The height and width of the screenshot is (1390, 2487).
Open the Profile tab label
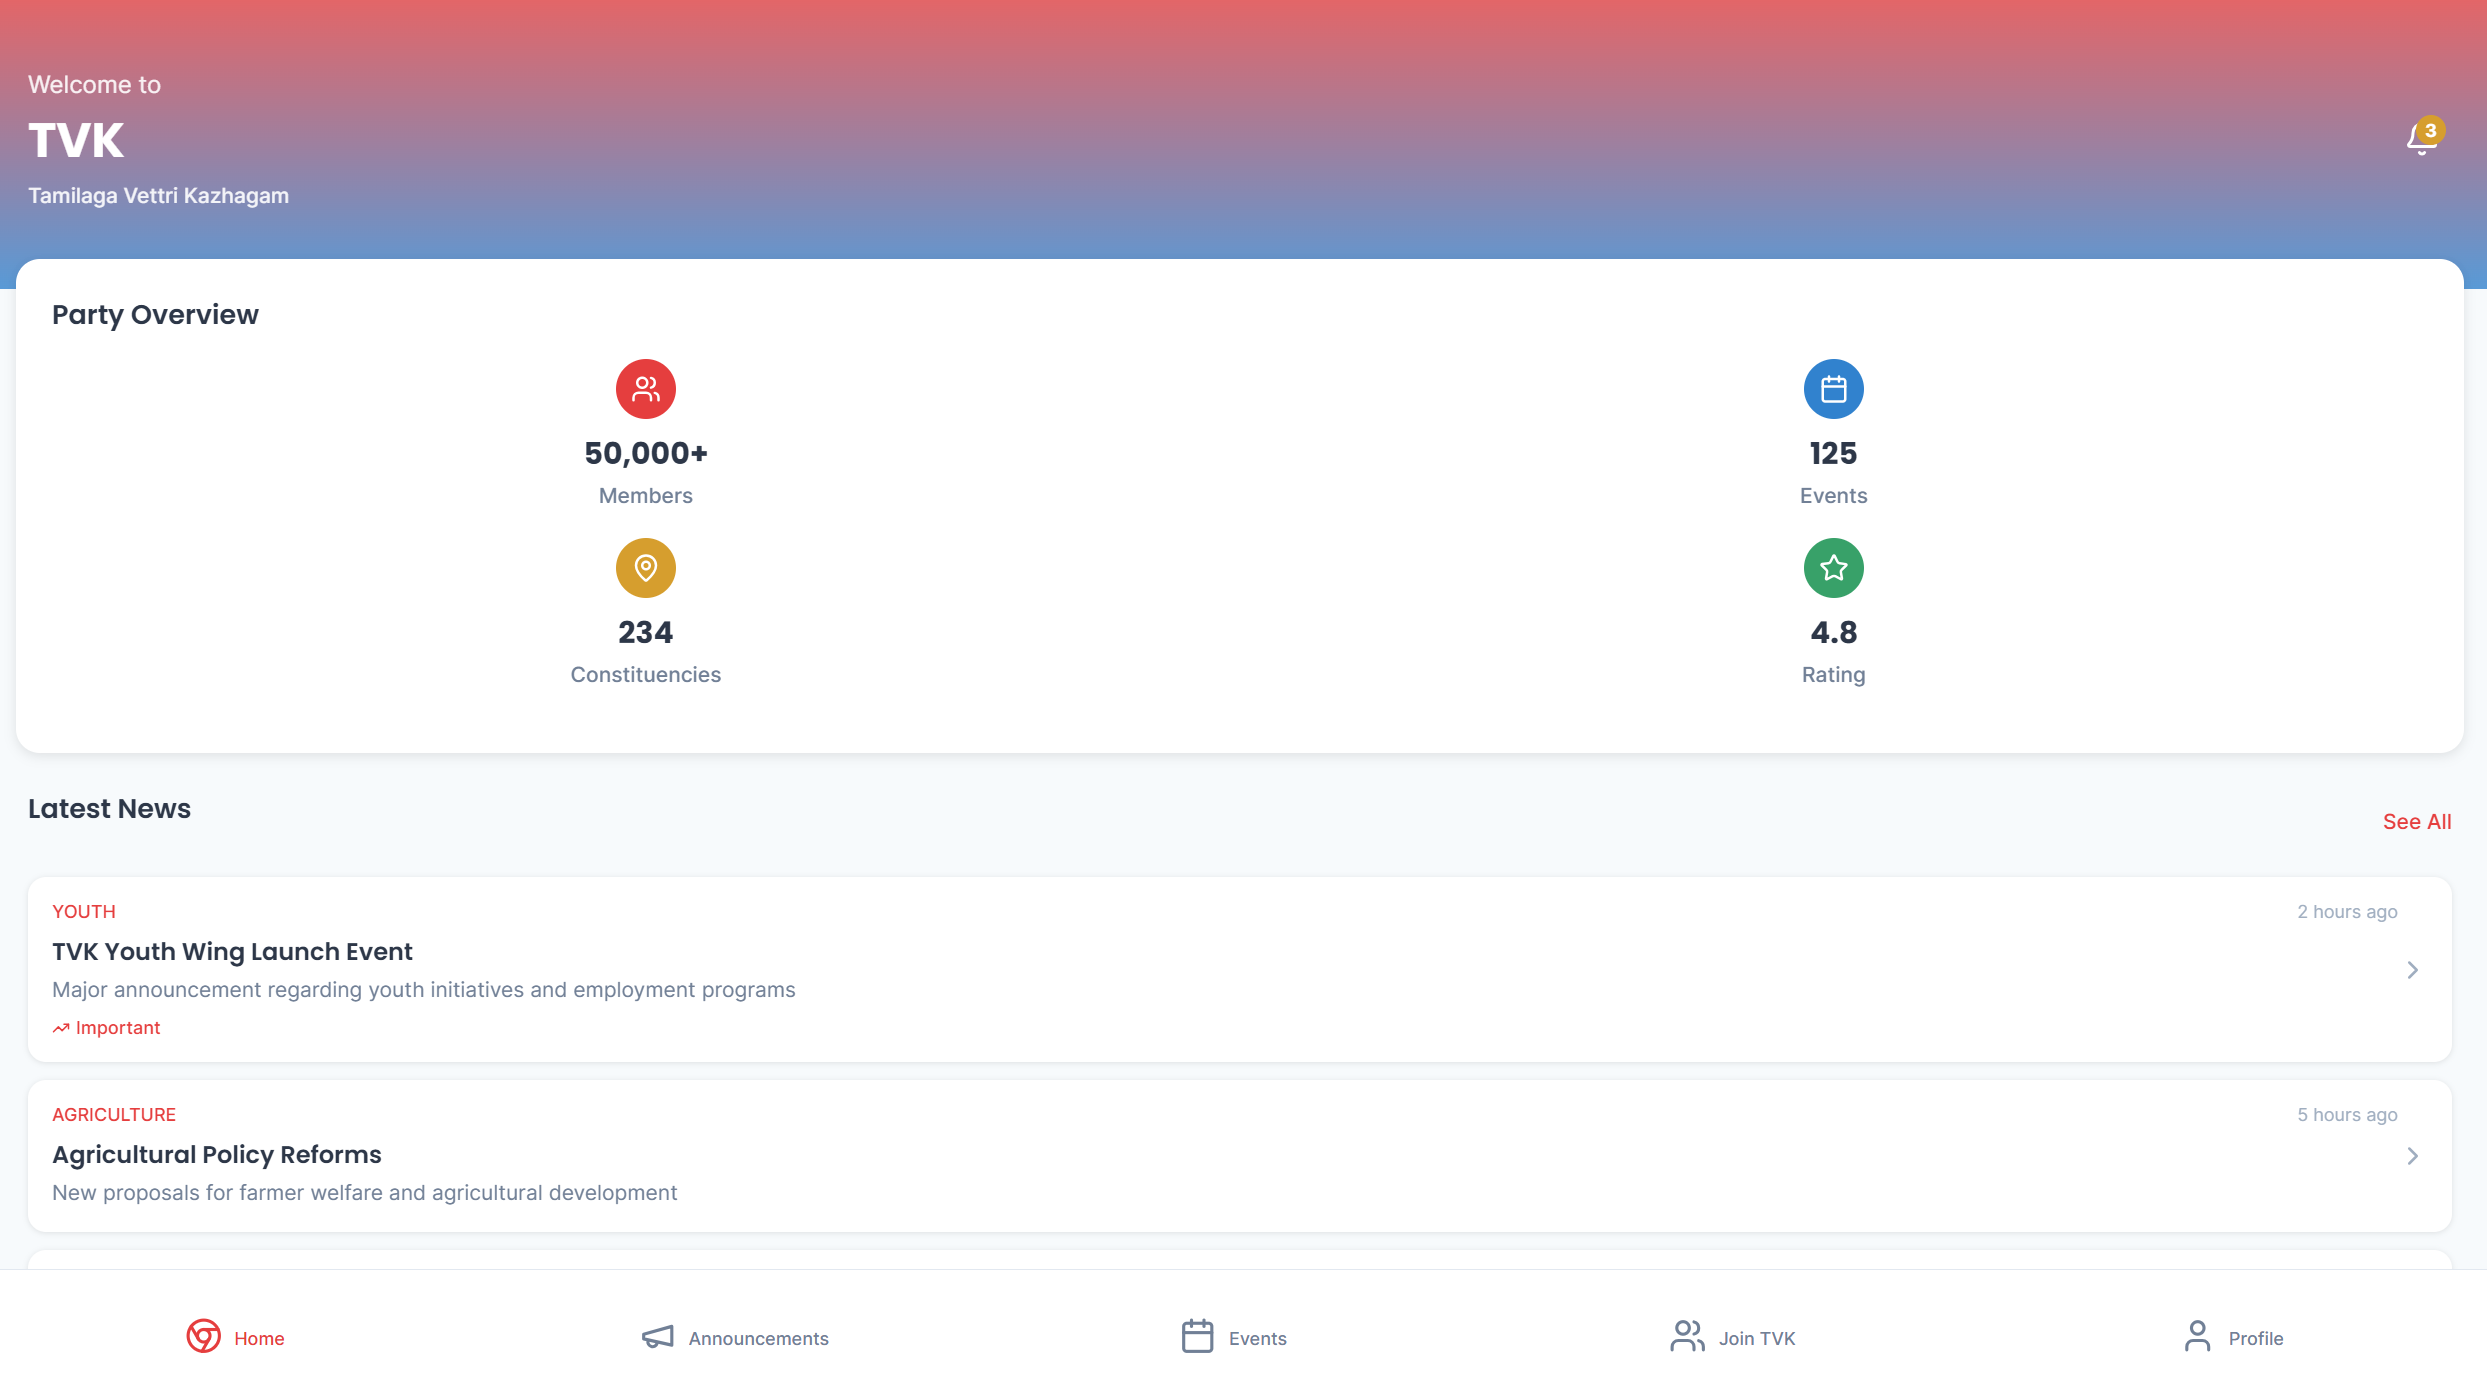pyautogui.click(x=2255, y=1338)
